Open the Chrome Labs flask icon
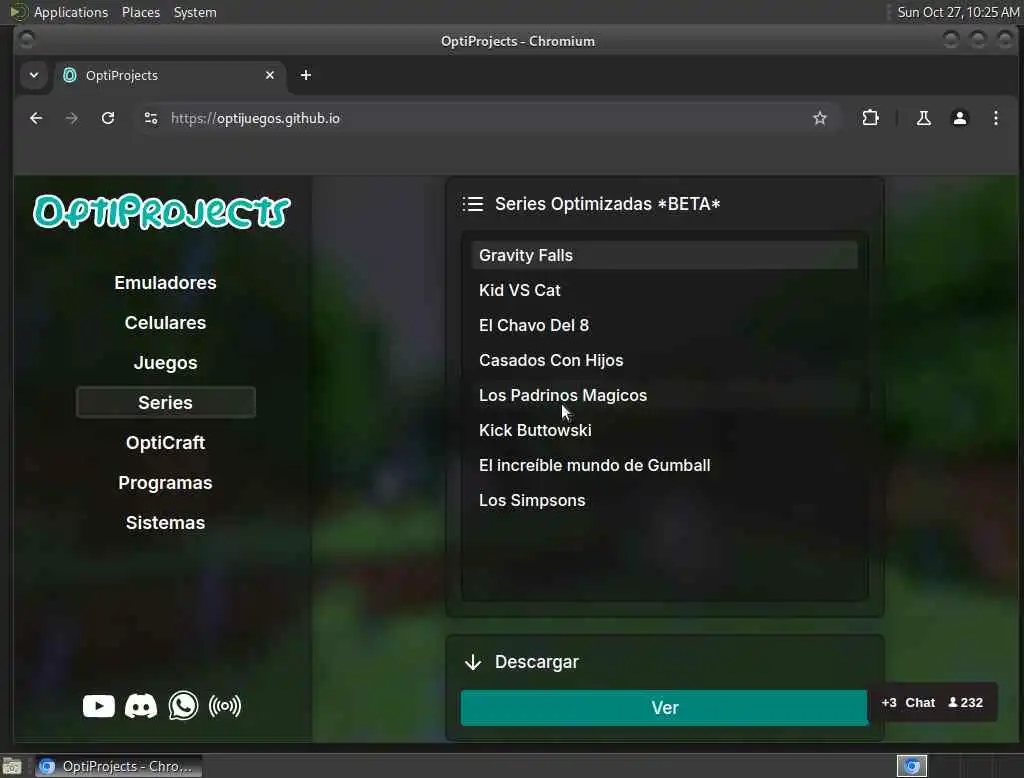The image size is (1024, 778). pos(923,118)
